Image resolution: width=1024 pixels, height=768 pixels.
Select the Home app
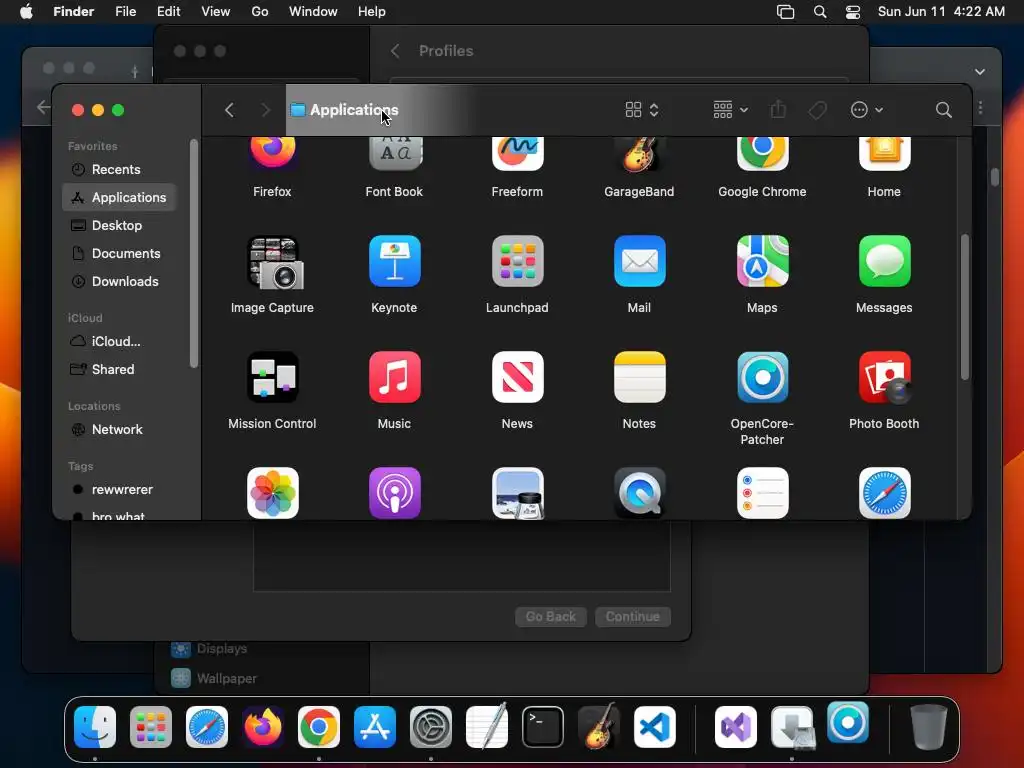[884, 153]
